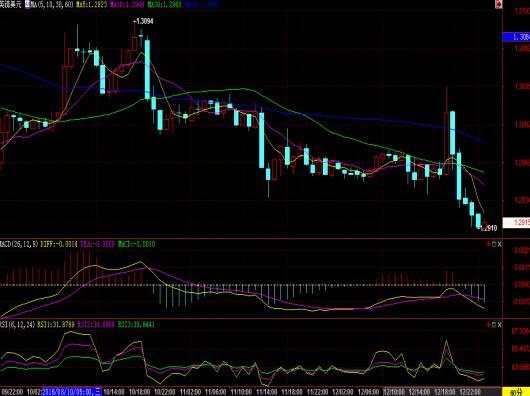Click the 1.3094 high price label

(x=143, y=21)
